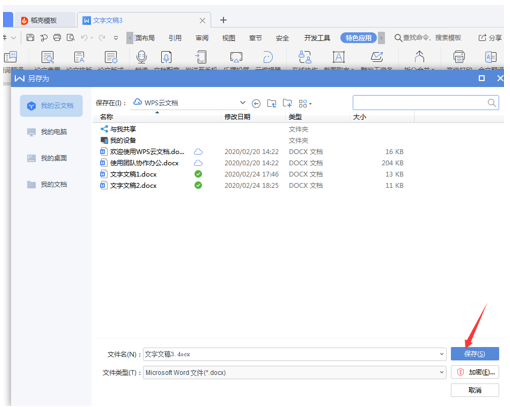510x407 pixels.
Task: Click the online collaboration people icon in ribbon
Action: point(305,57)
